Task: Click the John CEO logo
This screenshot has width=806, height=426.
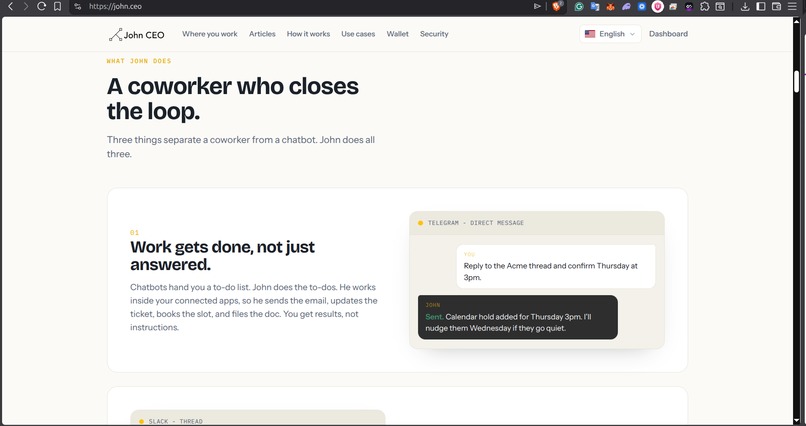Action: click(137, 34)
